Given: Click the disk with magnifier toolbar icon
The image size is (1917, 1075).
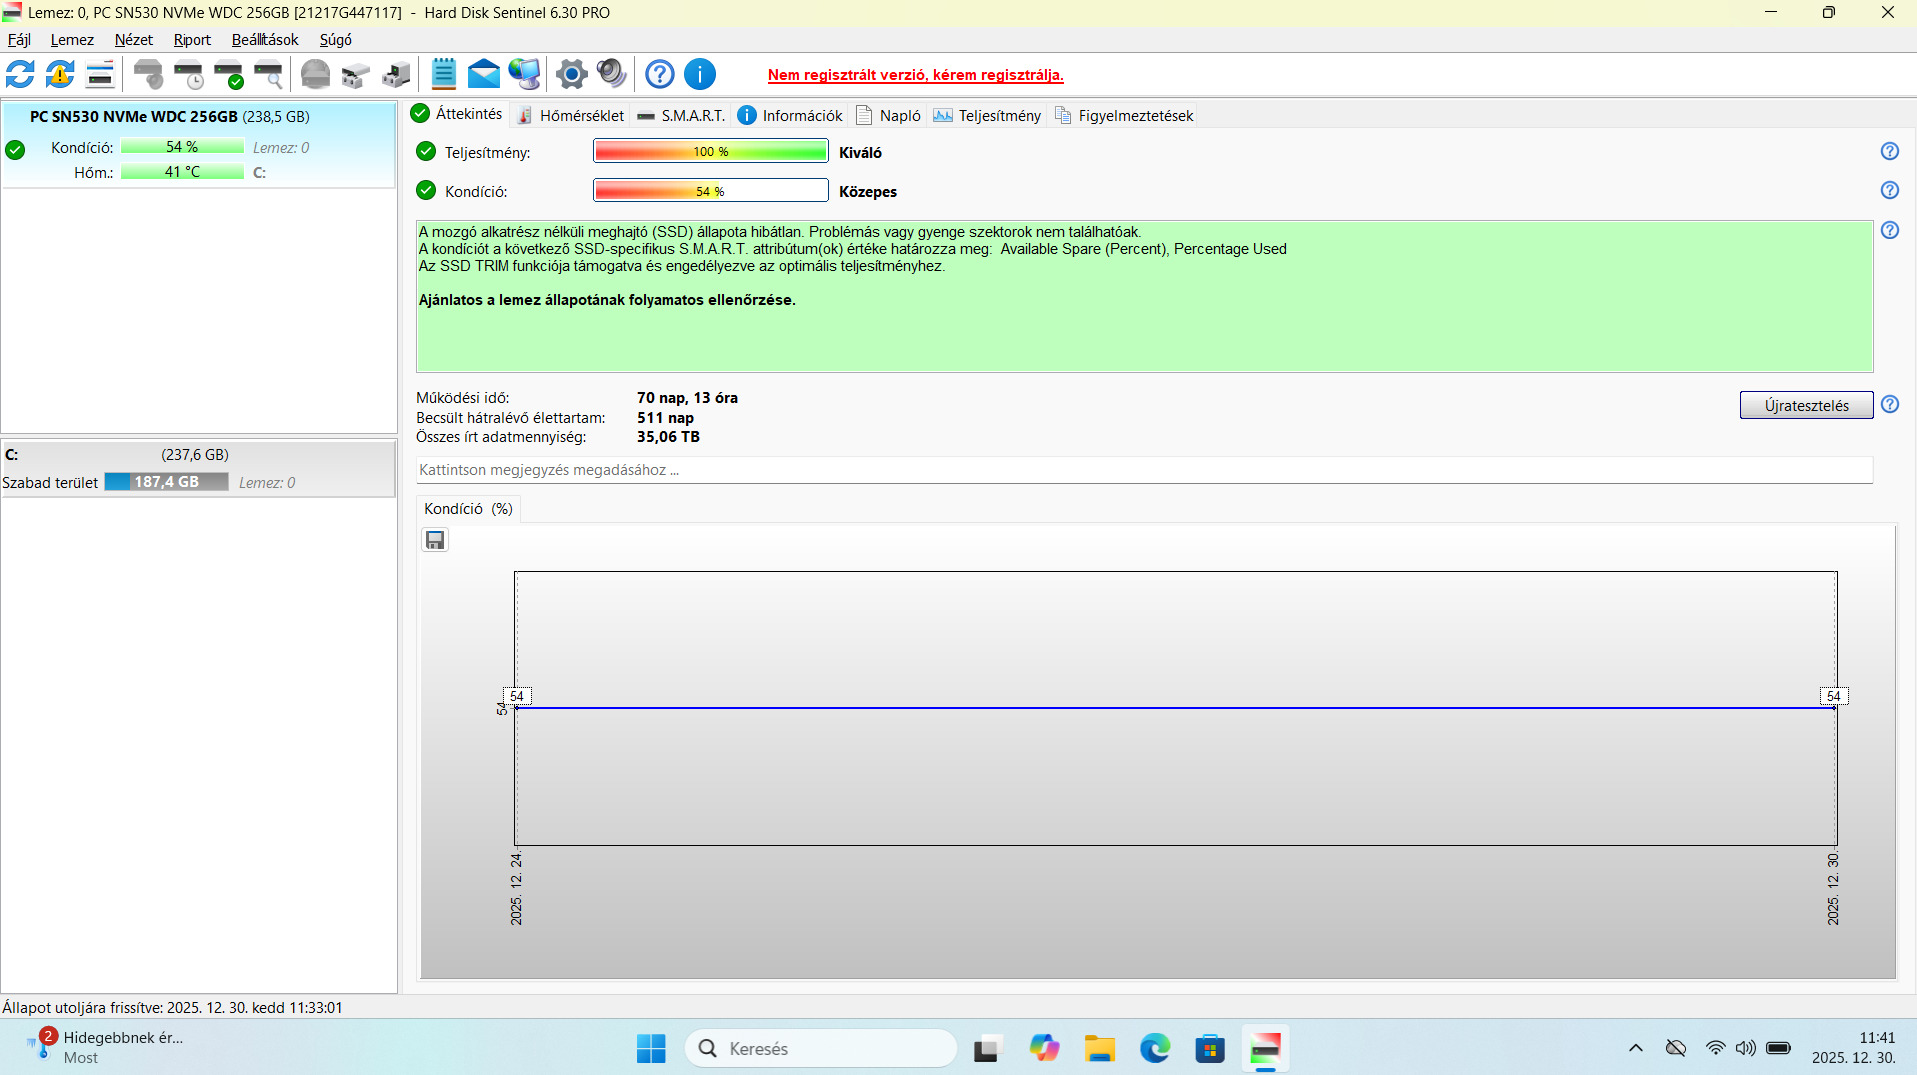Looking at the screenshot, I should pyautogui.click(x=269, y=74).
